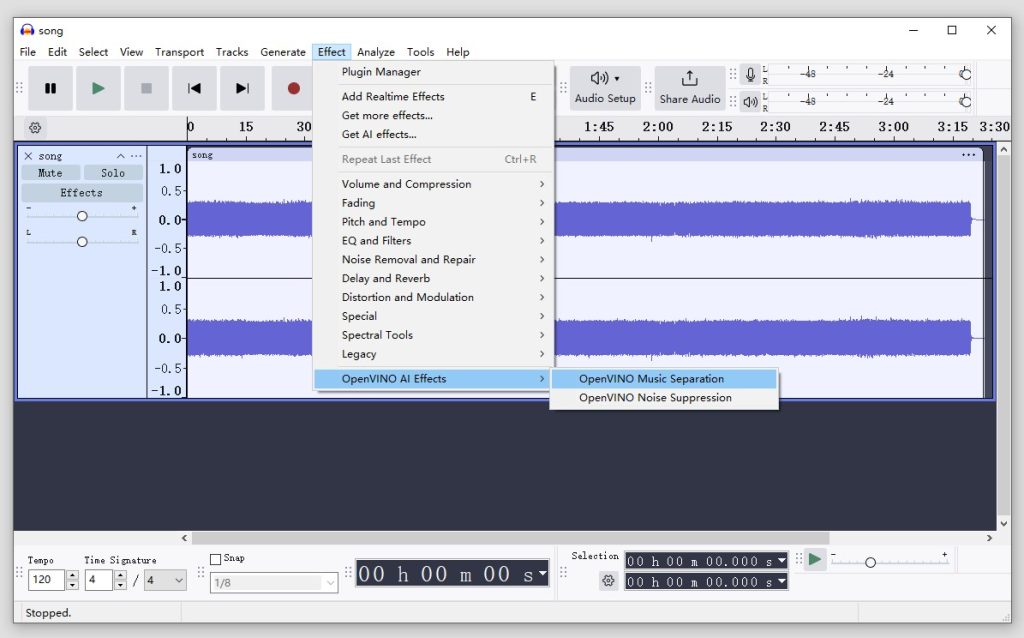Start playback with the green Play button

98,88
